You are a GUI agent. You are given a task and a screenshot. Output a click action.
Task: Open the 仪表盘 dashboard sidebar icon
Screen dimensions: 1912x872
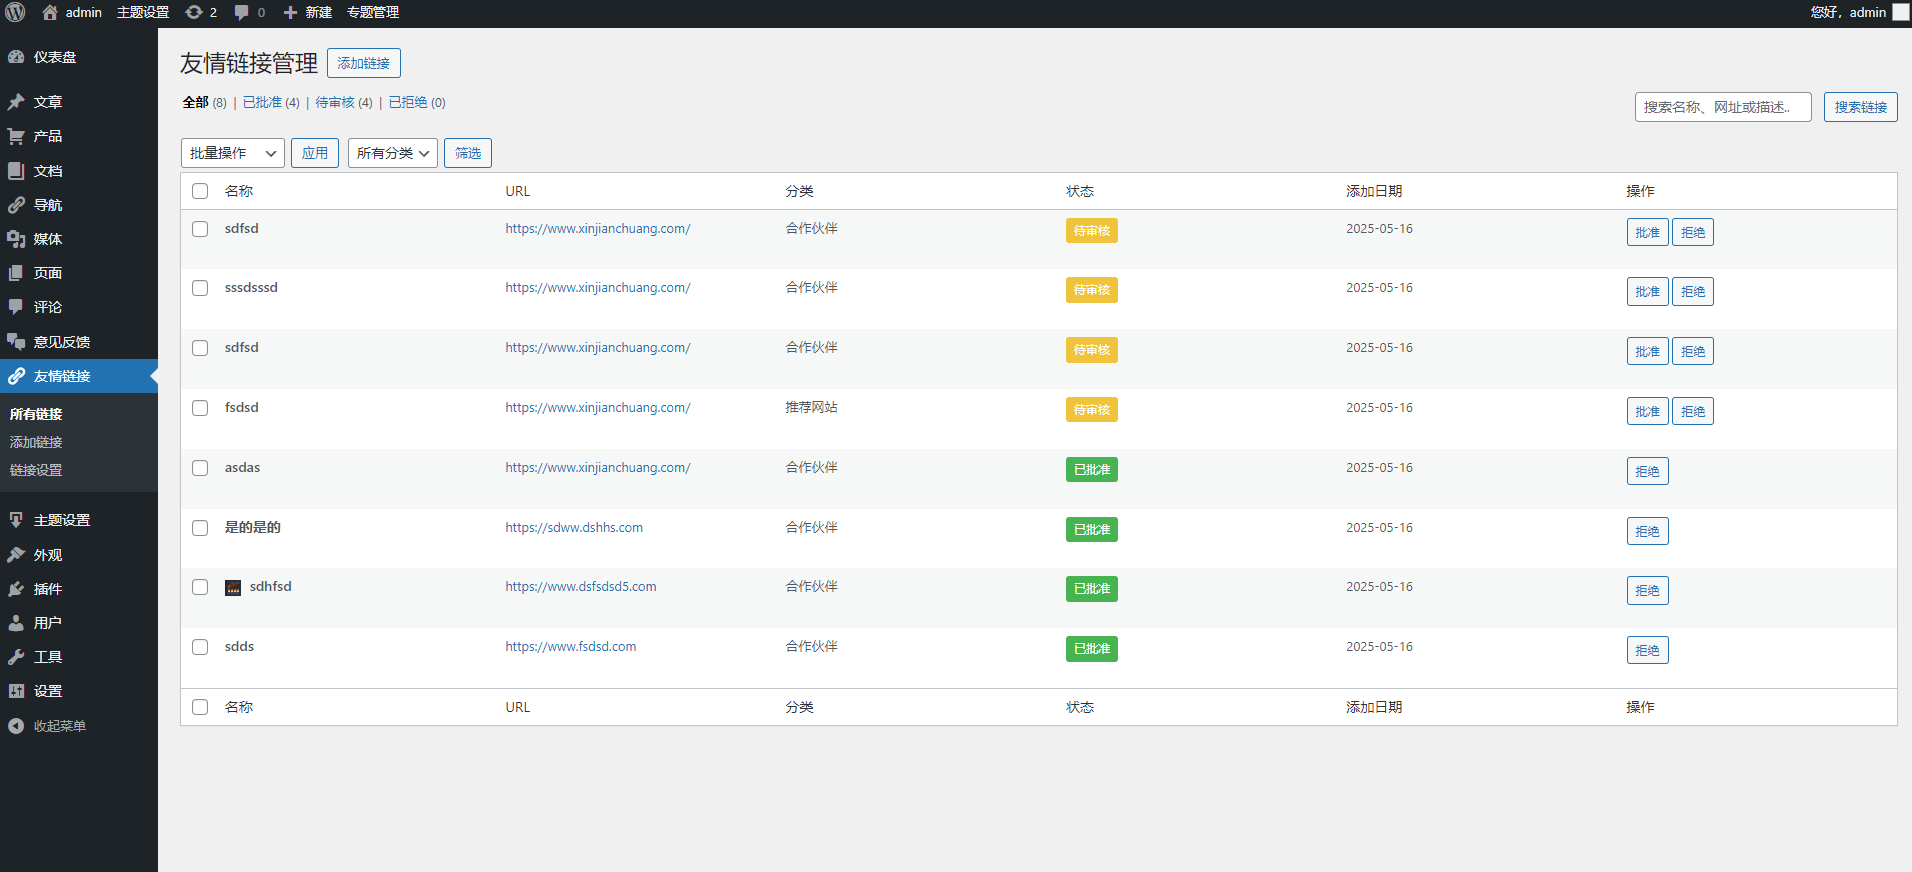[17, 57]
